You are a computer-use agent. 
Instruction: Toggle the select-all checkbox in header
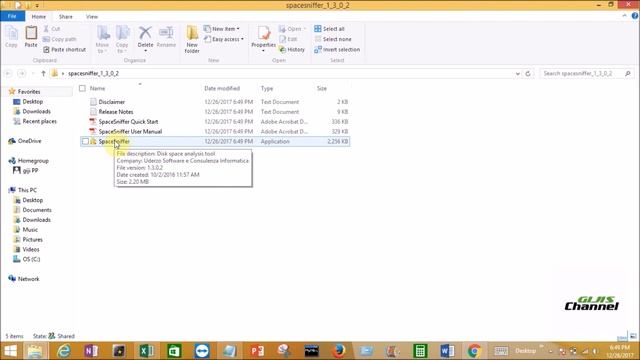click(82, 88)
